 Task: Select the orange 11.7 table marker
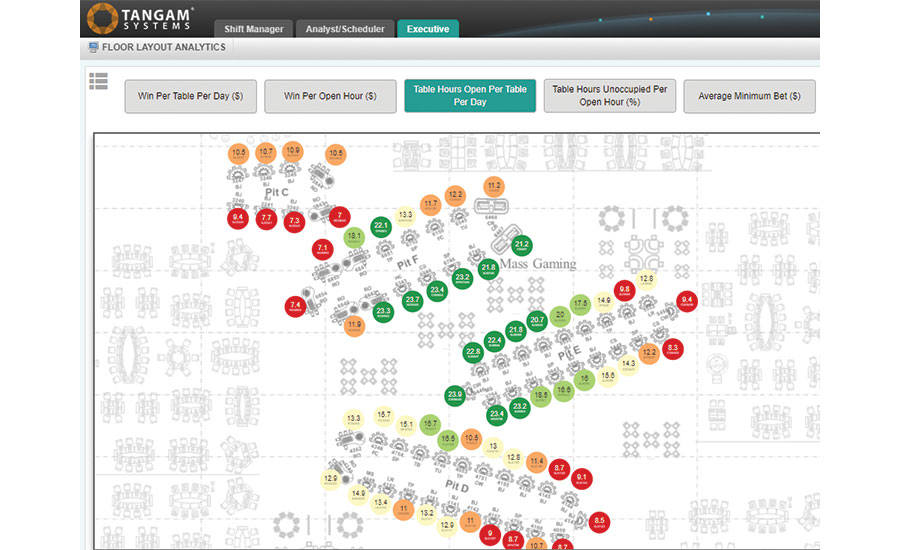430,204
